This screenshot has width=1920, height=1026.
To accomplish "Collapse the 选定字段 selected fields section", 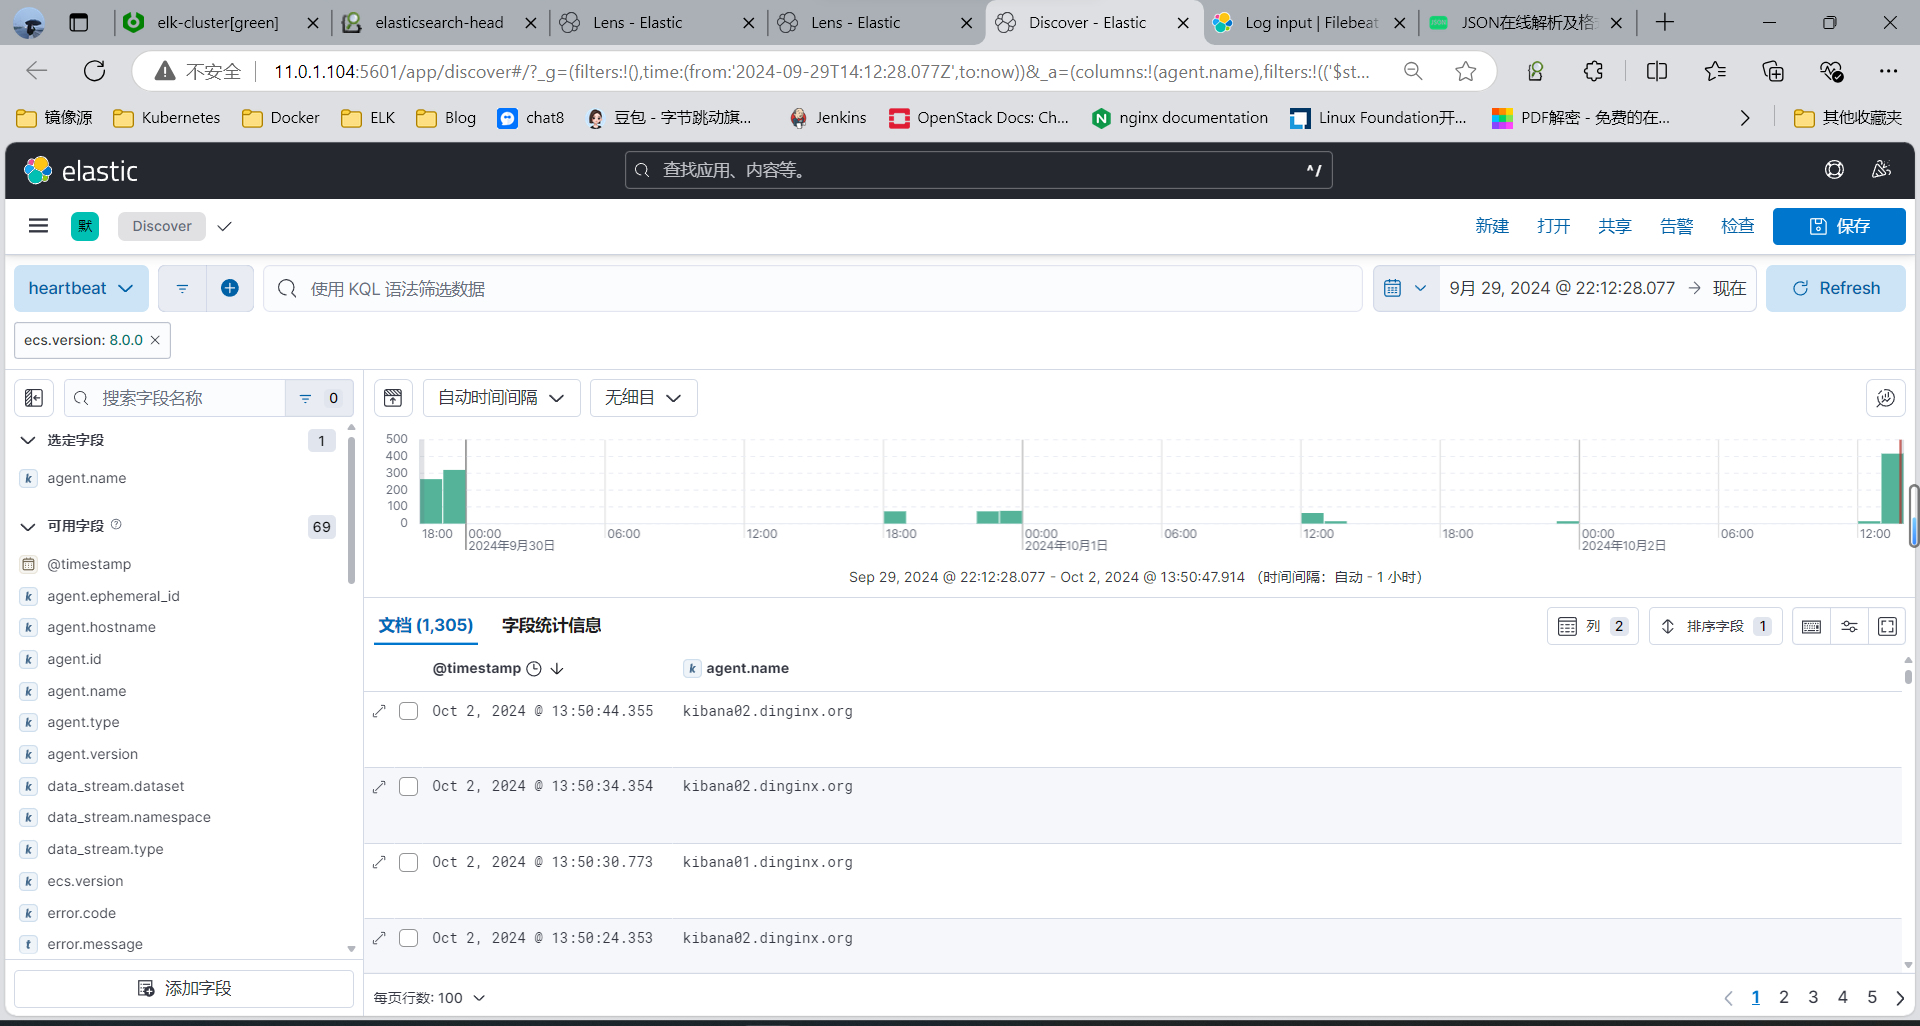I will click(x=28, y=440).
